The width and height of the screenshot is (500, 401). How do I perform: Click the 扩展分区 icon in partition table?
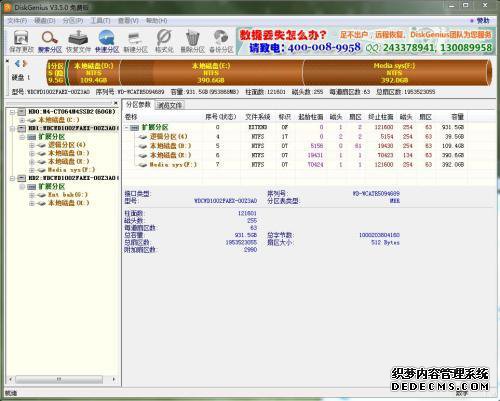tap(135, 127)
